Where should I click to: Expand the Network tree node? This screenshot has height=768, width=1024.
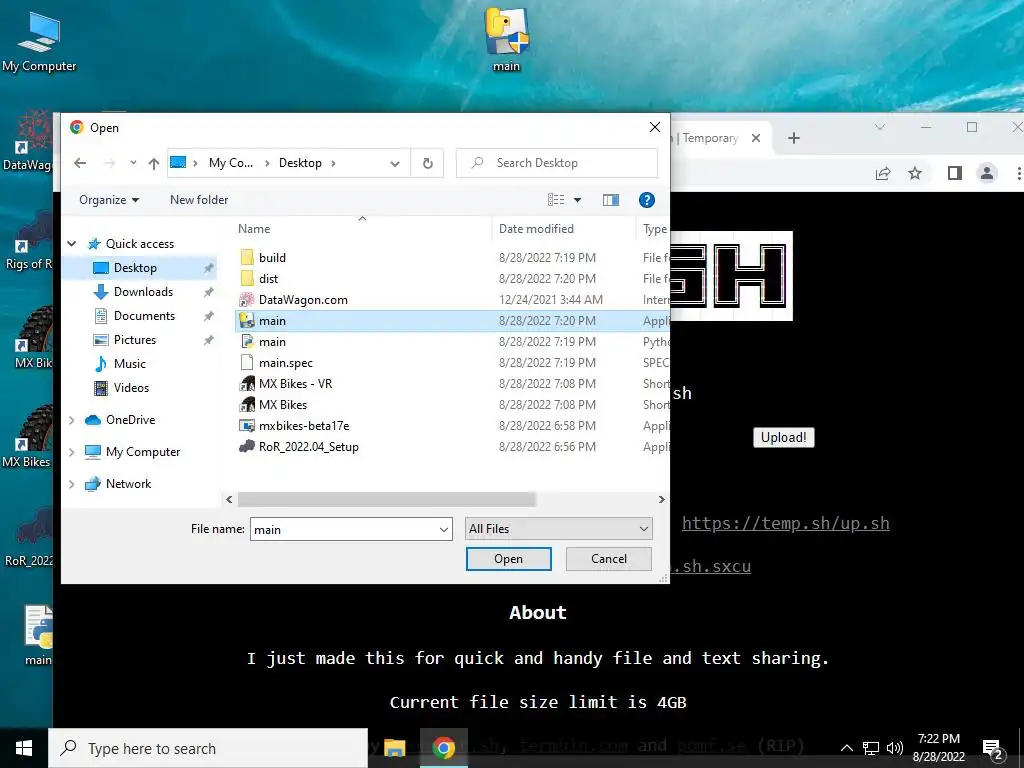(72, 484)
